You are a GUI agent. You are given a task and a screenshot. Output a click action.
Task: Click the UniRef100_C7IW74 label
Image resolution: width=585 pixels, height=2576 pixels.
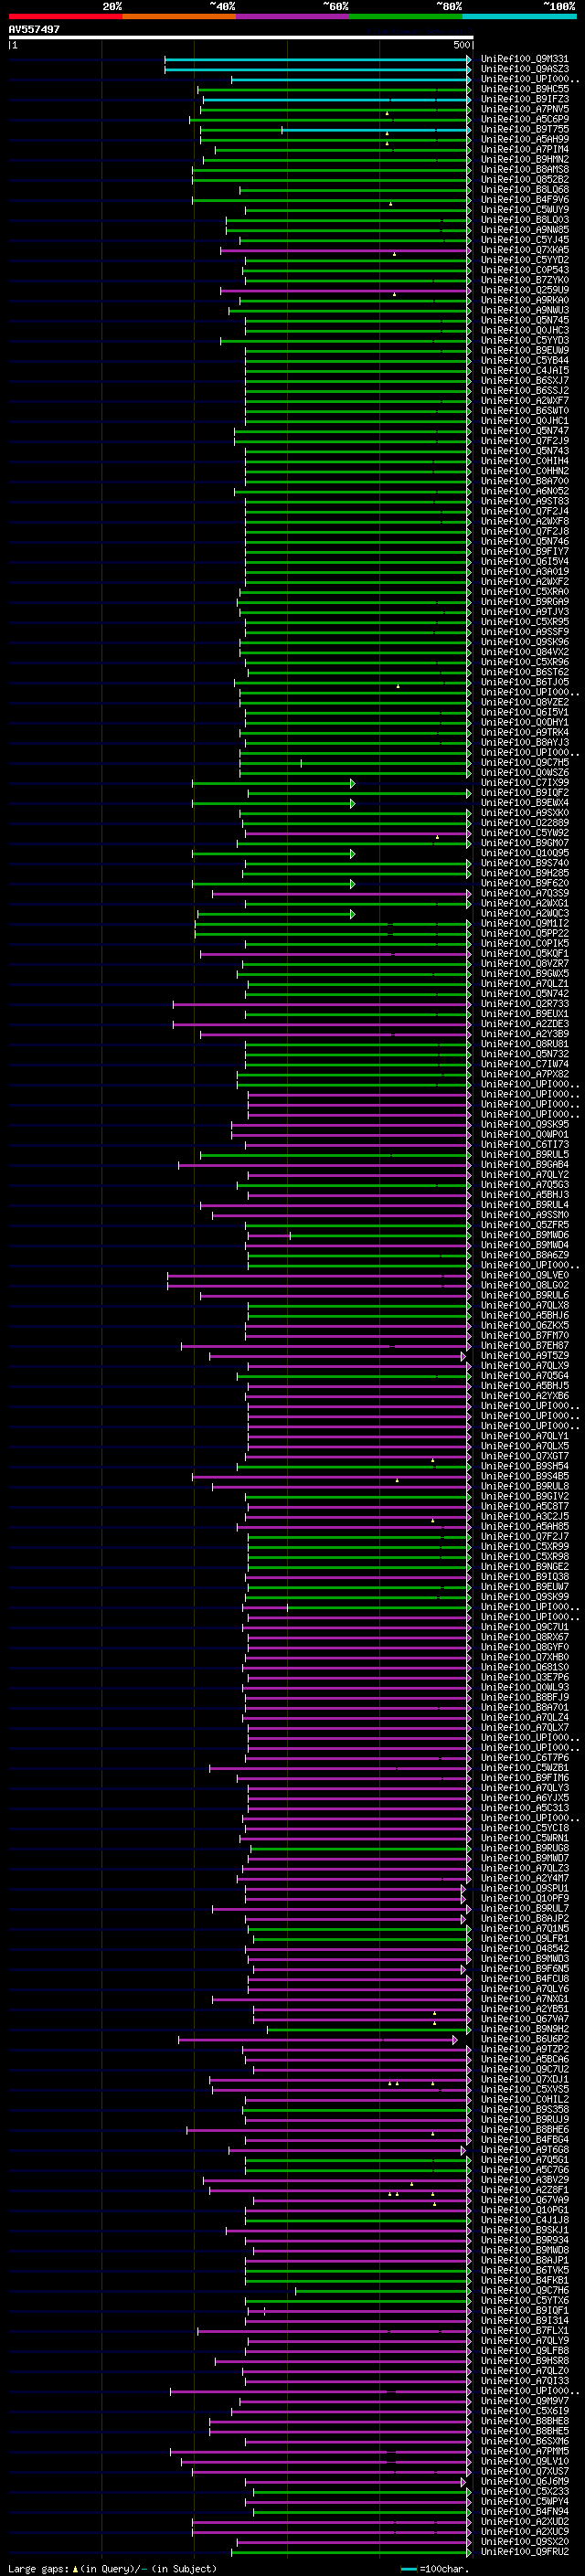coord(524,1064)
